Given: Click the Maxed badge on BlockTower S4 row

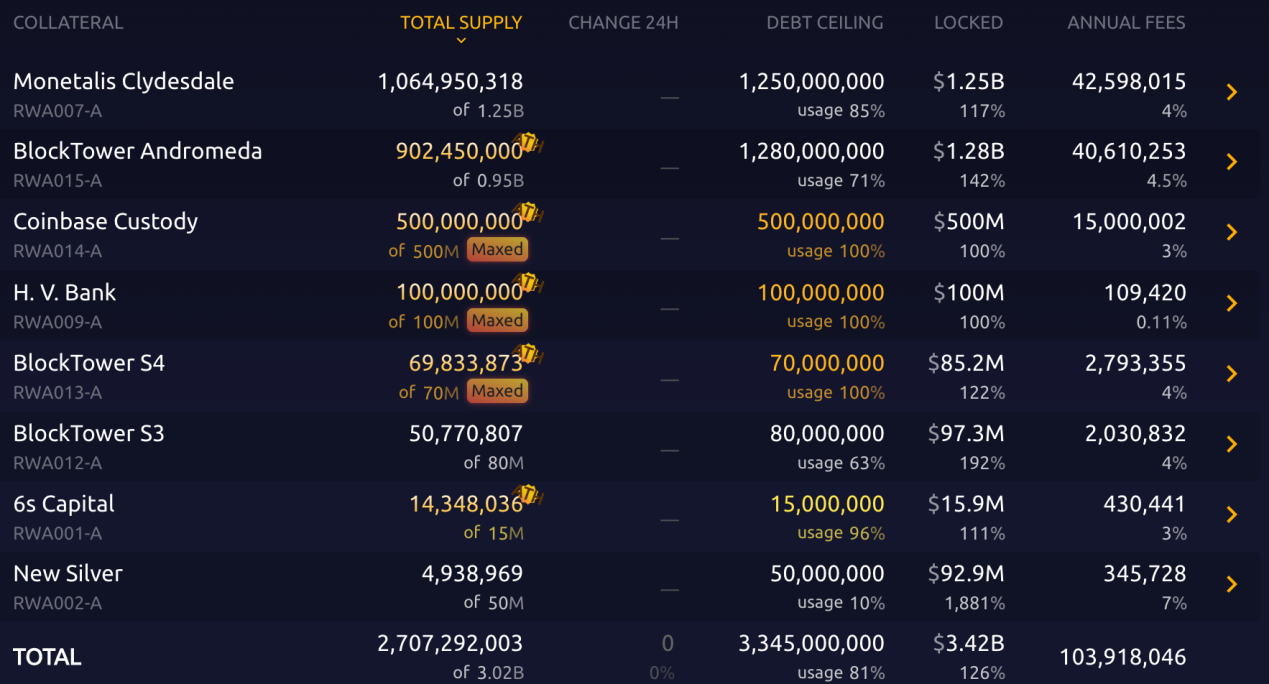Looking at the screenshot, I should click(x=497, y=391).
